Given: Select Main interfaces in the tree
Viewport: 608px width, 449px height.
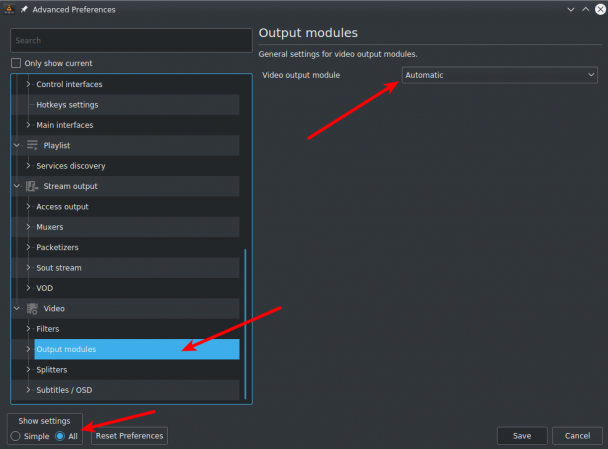Looking at the screenshot, I should pos(65,125).
